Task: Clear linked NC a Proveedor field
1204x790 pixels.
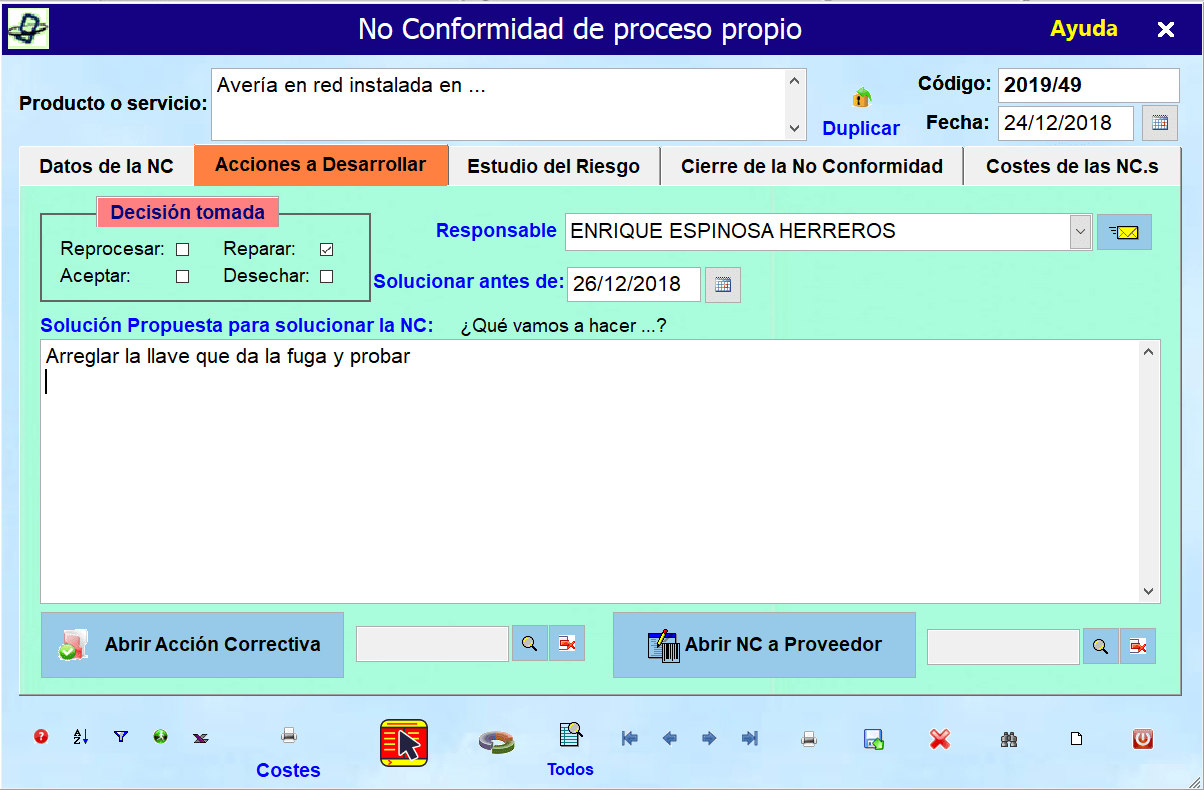Action: 1138,646
